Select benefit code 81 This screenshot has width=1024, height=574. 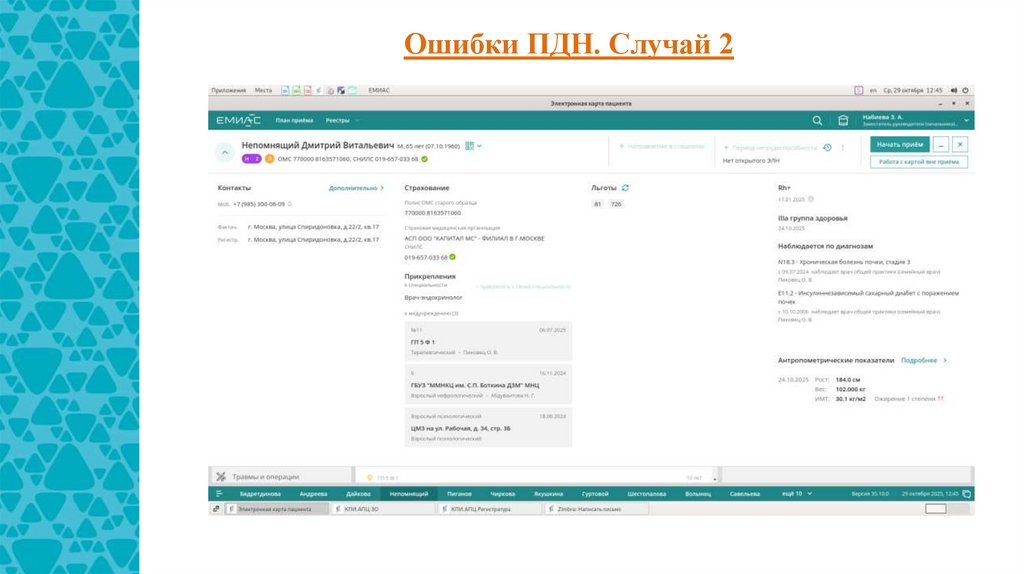[598, 204]
